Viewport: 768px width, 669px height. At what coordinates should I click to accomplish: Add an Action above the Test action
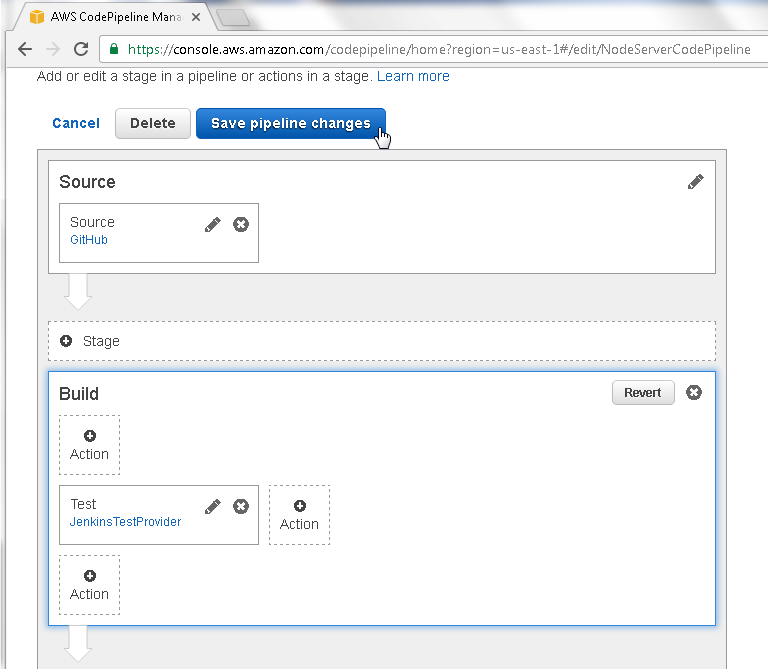89,445
